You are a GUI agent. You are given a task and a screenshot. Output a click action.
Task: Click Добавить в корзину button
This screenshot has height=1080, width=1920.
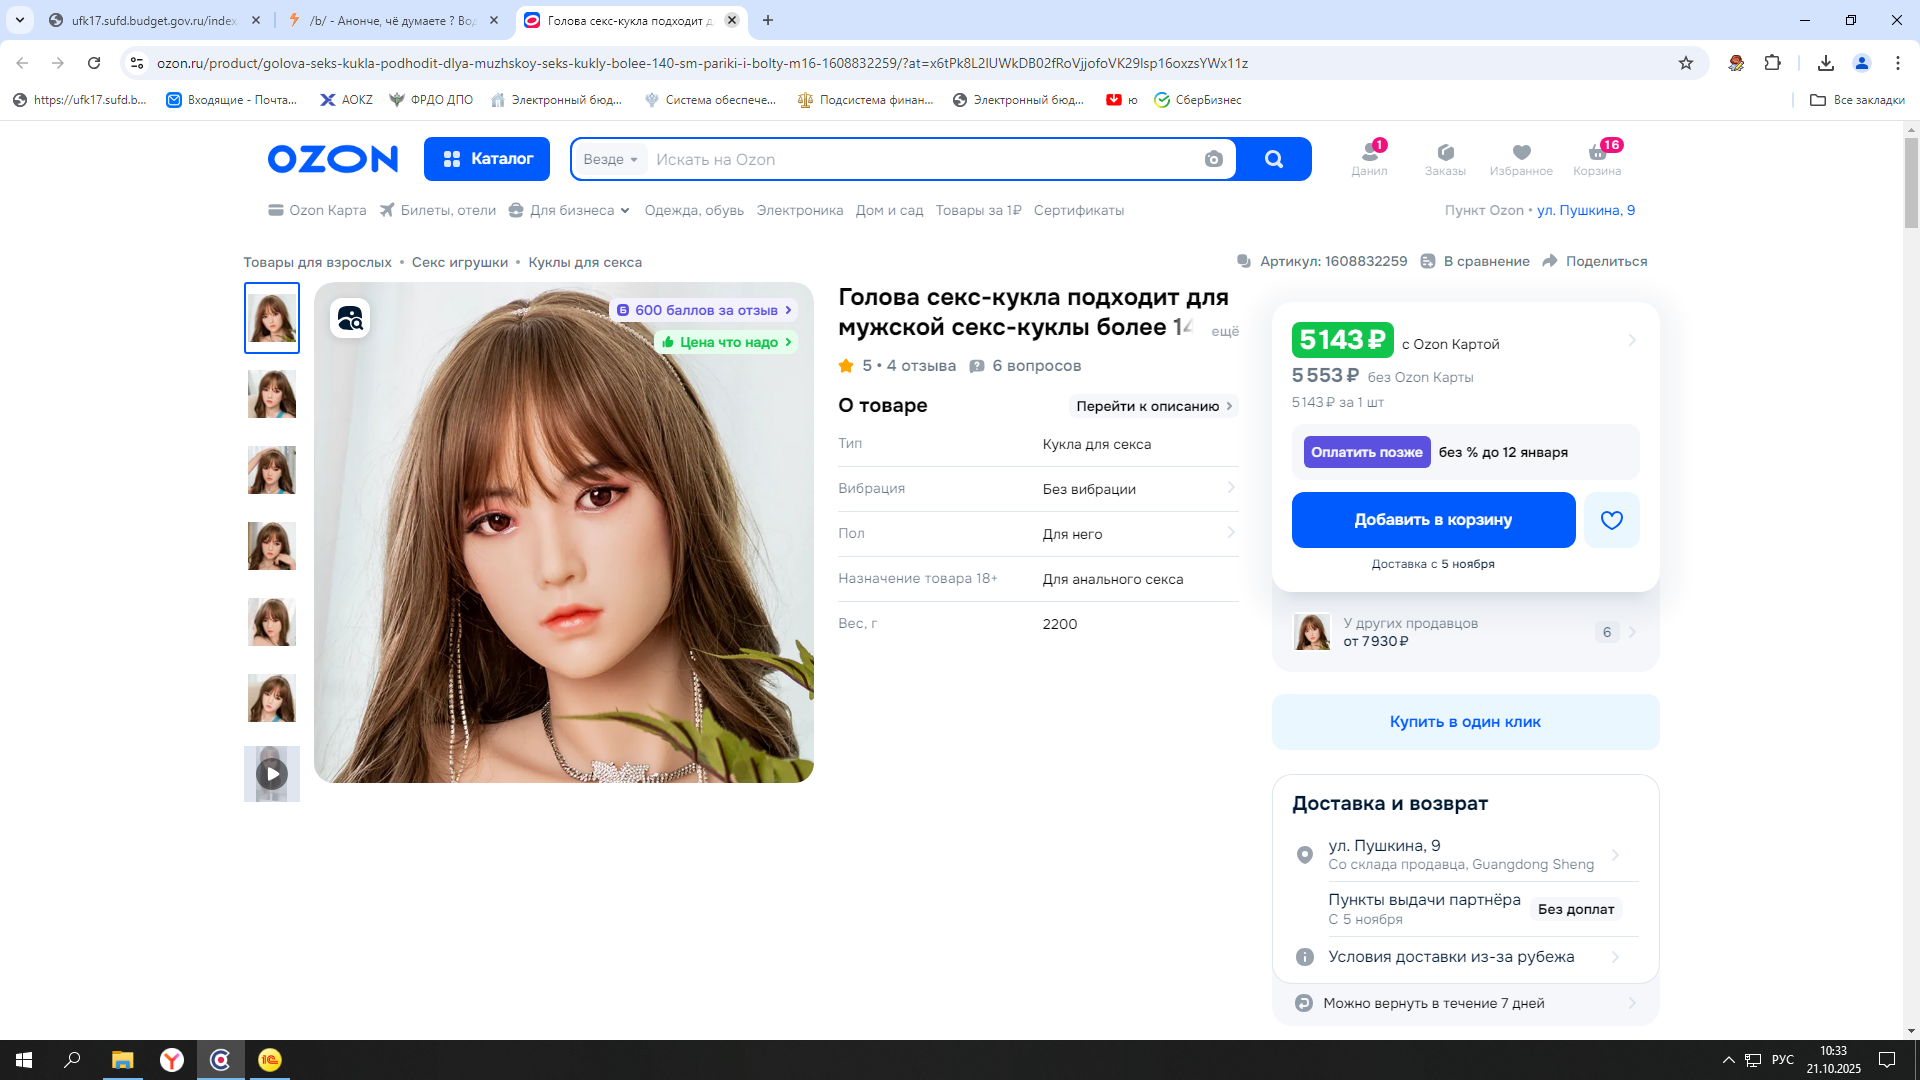click(1433, 520)
